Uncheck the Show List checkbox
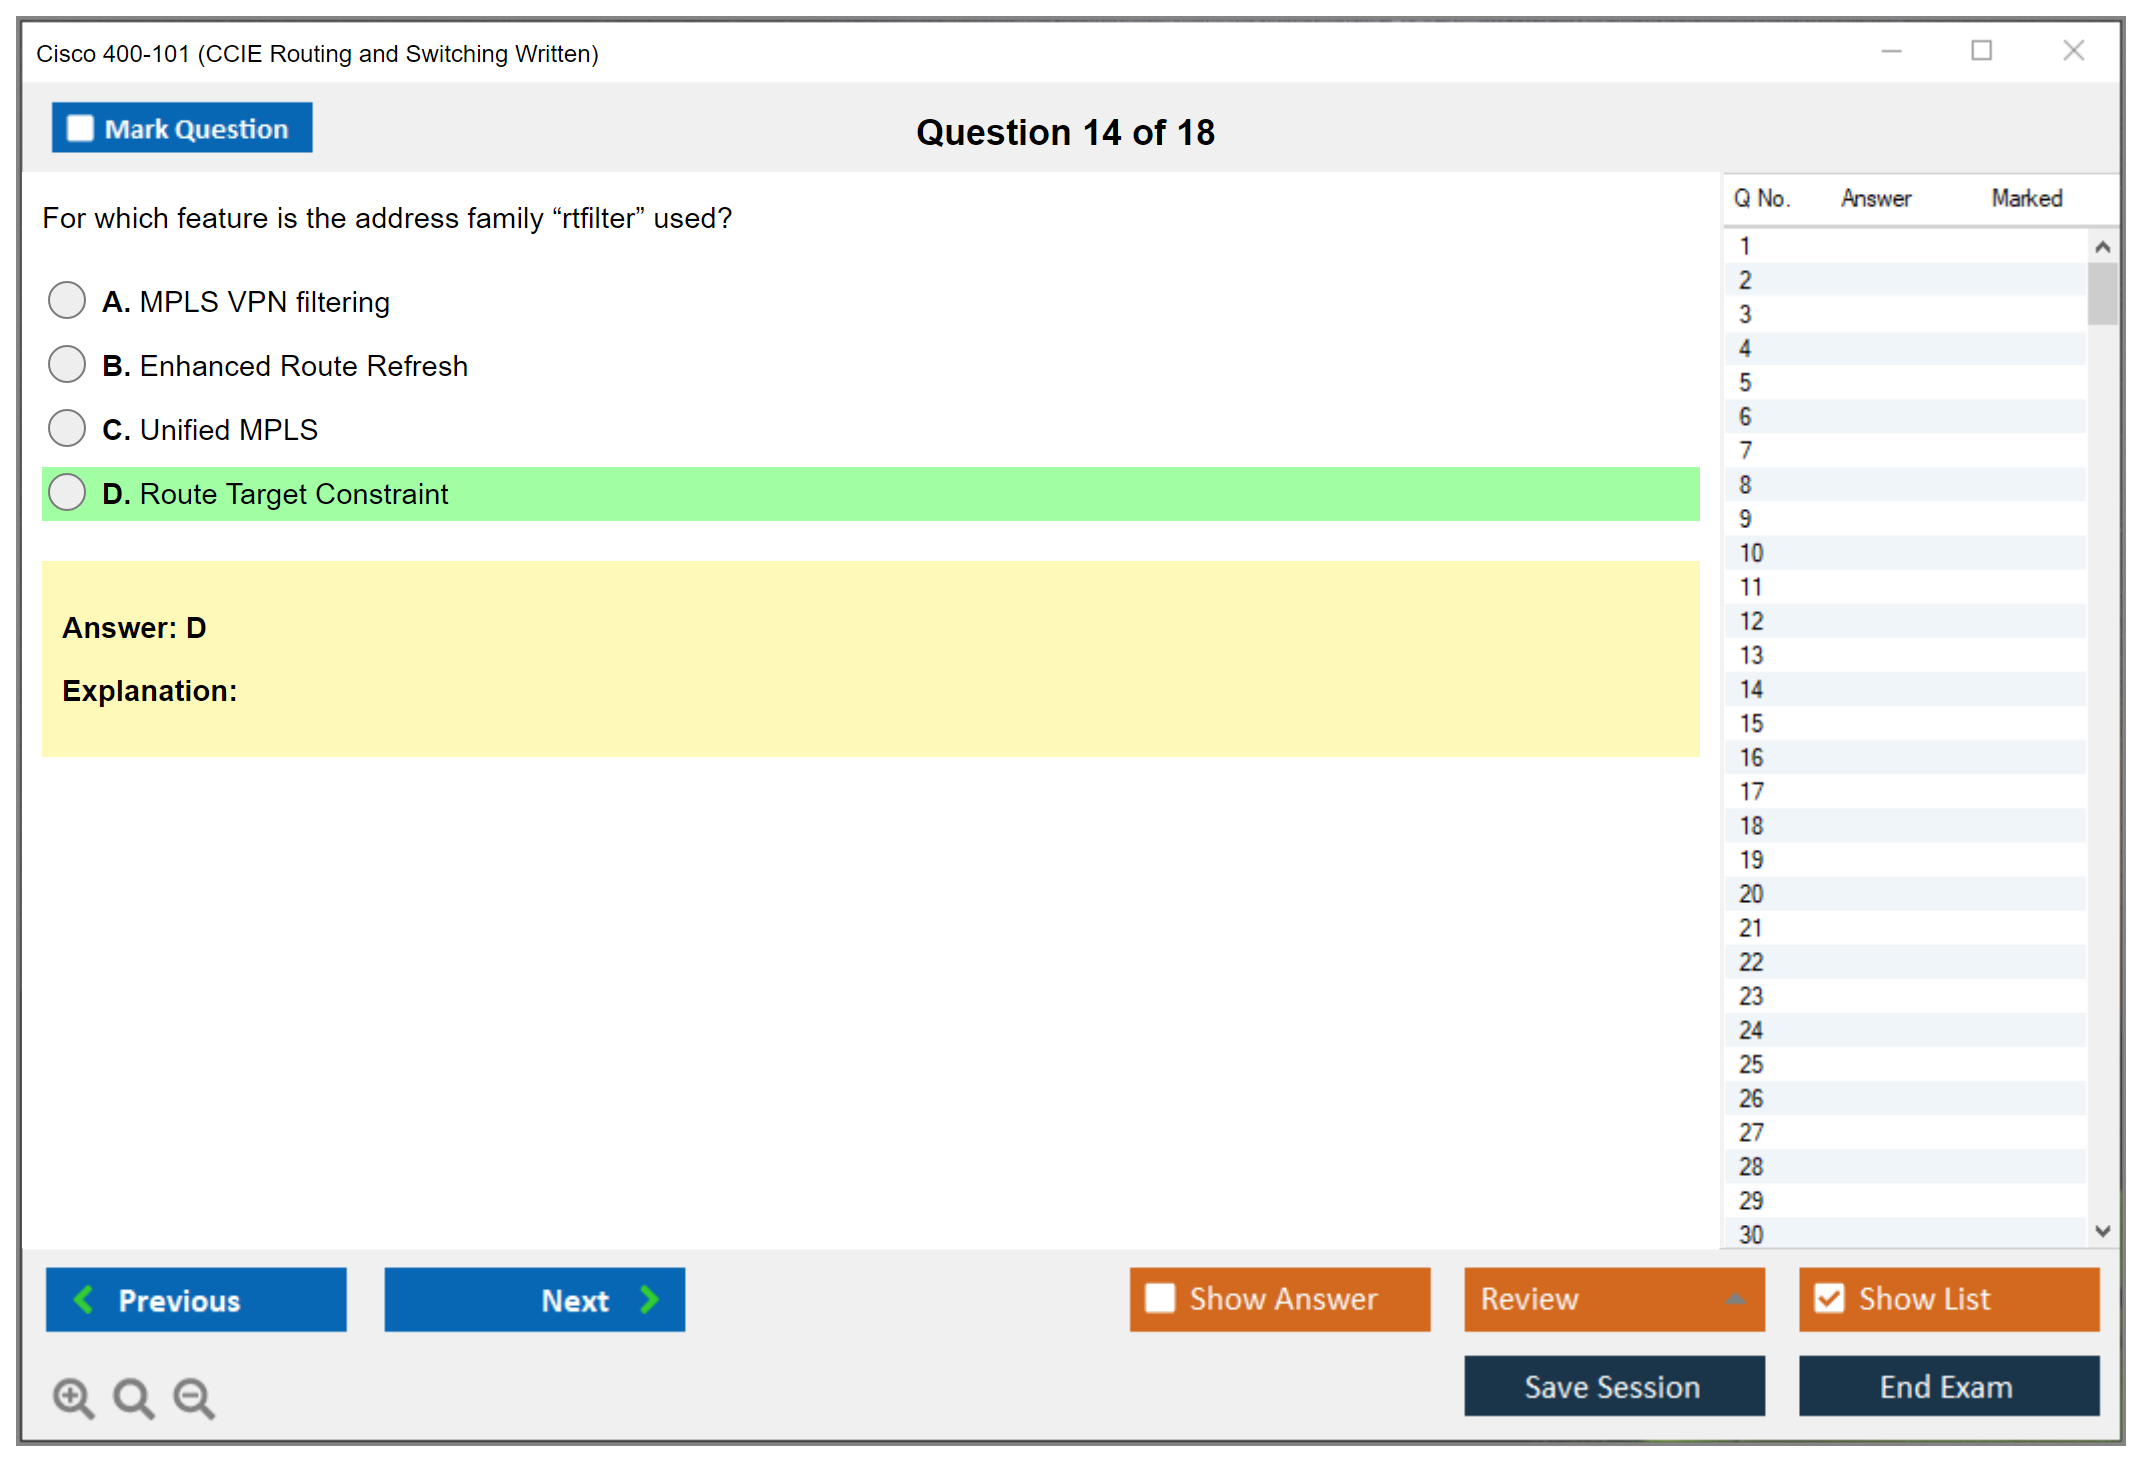Viewport: 2150px width, 1470px height. [1829, 1298]
